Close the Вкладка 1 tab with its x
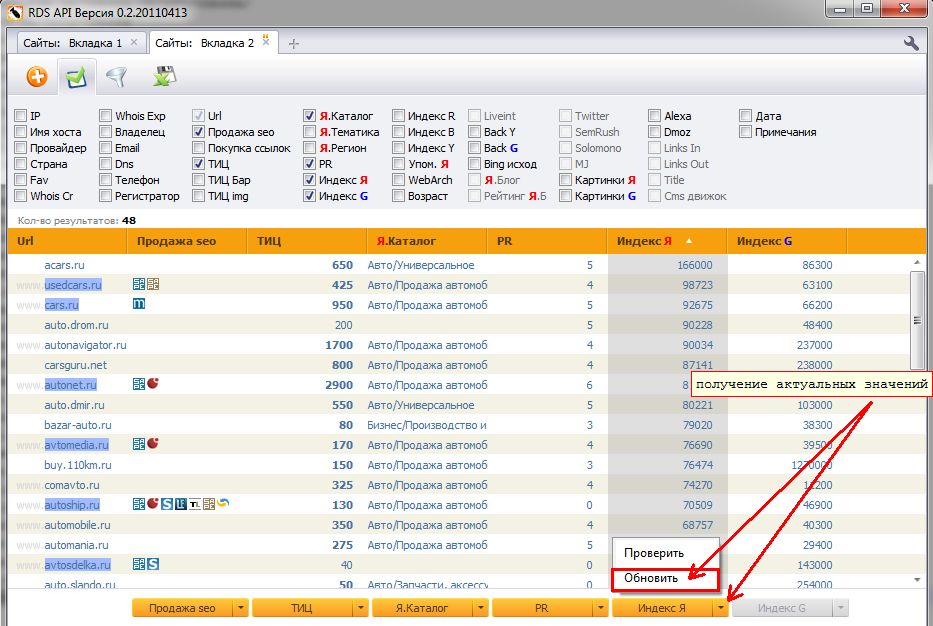933x626 pixels. [134, 42]
